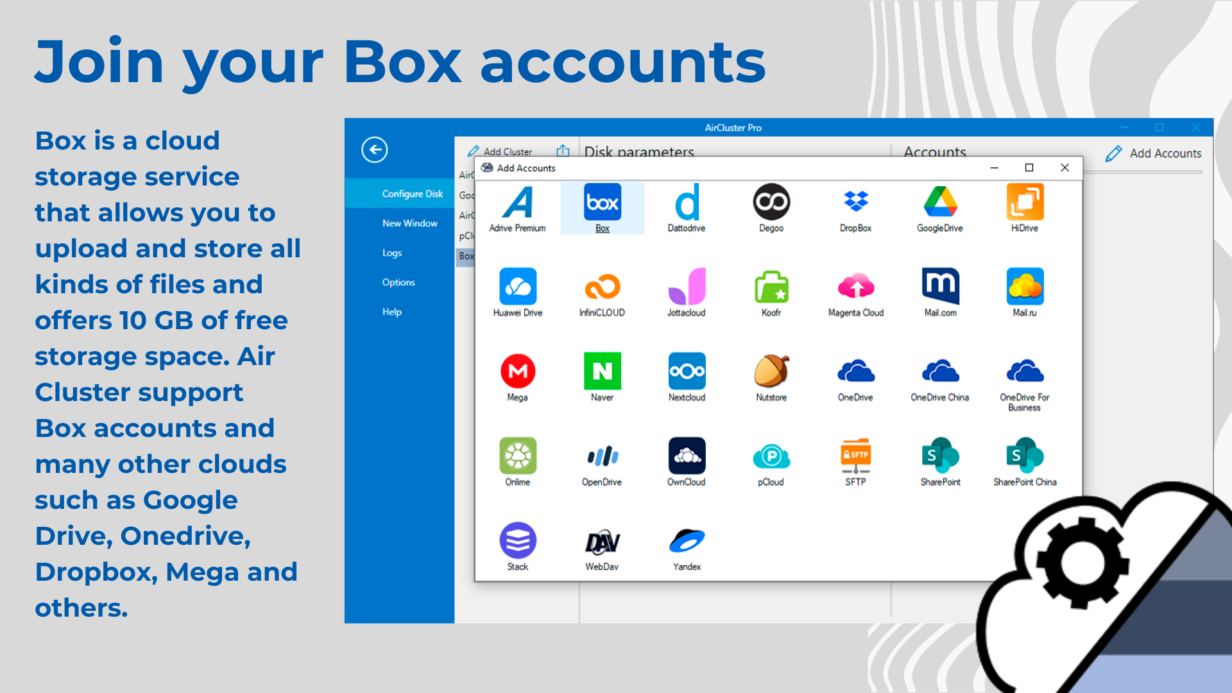Maximize the Add Accounts dialog
The height and width of the screenshot is (693, 1232).
click(1029, 168)
